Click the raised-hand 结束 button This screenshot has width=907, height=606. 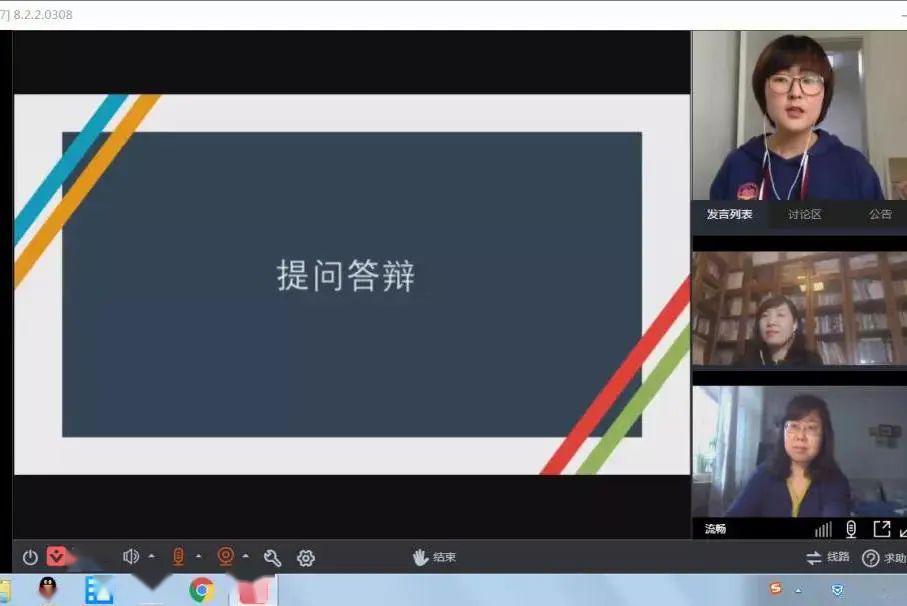[x=434, y=557]
